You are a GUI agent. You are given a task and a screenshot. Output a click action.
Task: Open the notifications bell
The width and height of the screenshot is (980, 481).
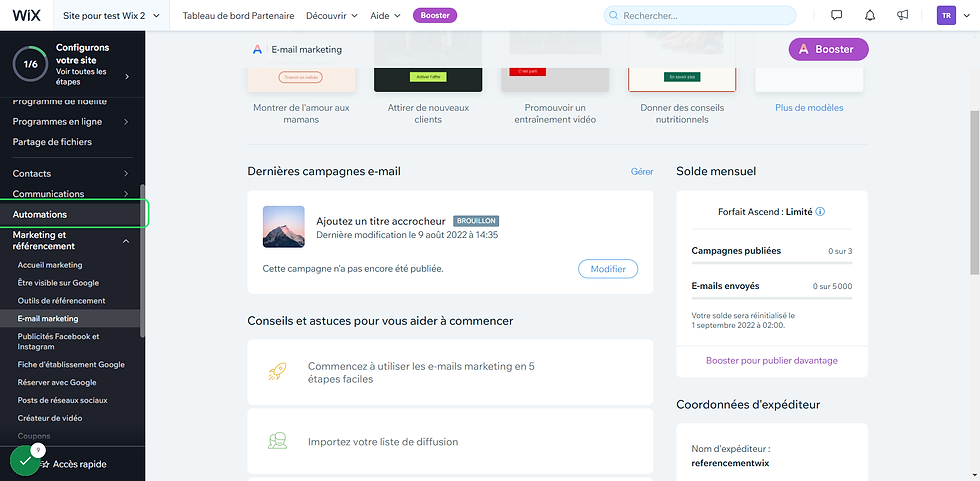pyautogui.click(x=870, y=16)
